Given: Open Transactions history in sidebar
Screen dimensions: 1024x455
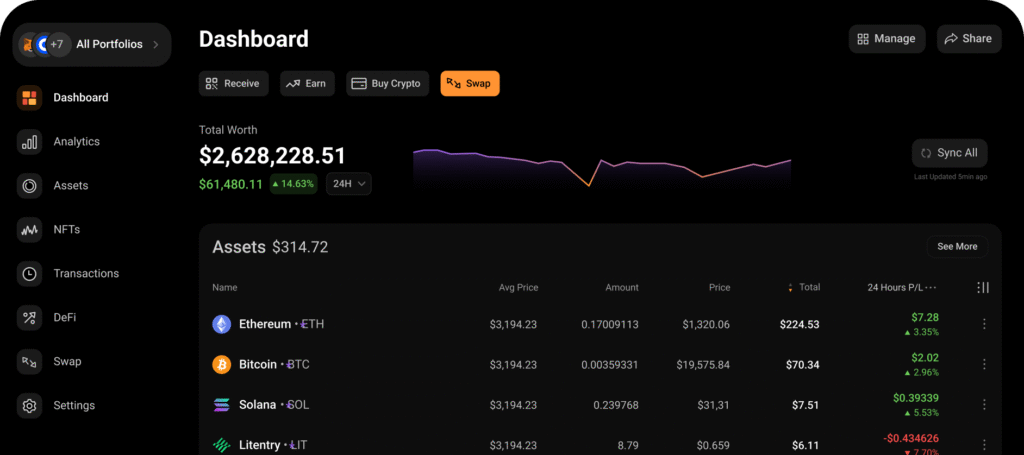Looking at the screenshot, I should pyautogui.click(x=68, y=274).
